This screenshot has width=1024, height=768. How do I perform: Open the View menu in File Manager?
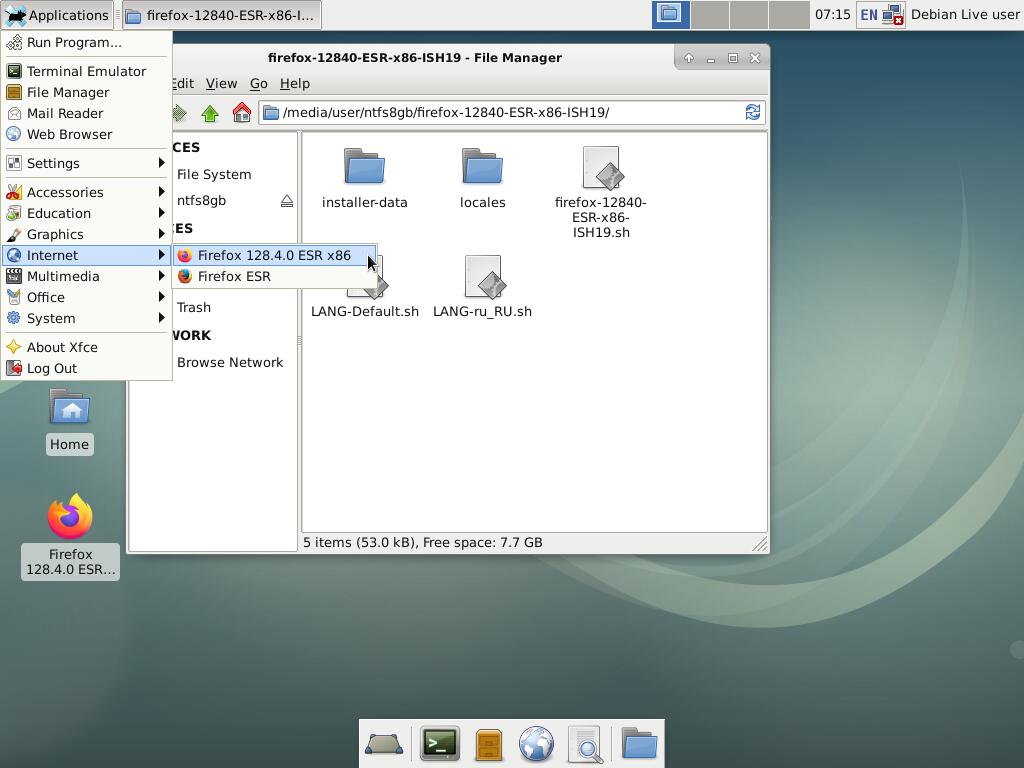click(221, 84)
